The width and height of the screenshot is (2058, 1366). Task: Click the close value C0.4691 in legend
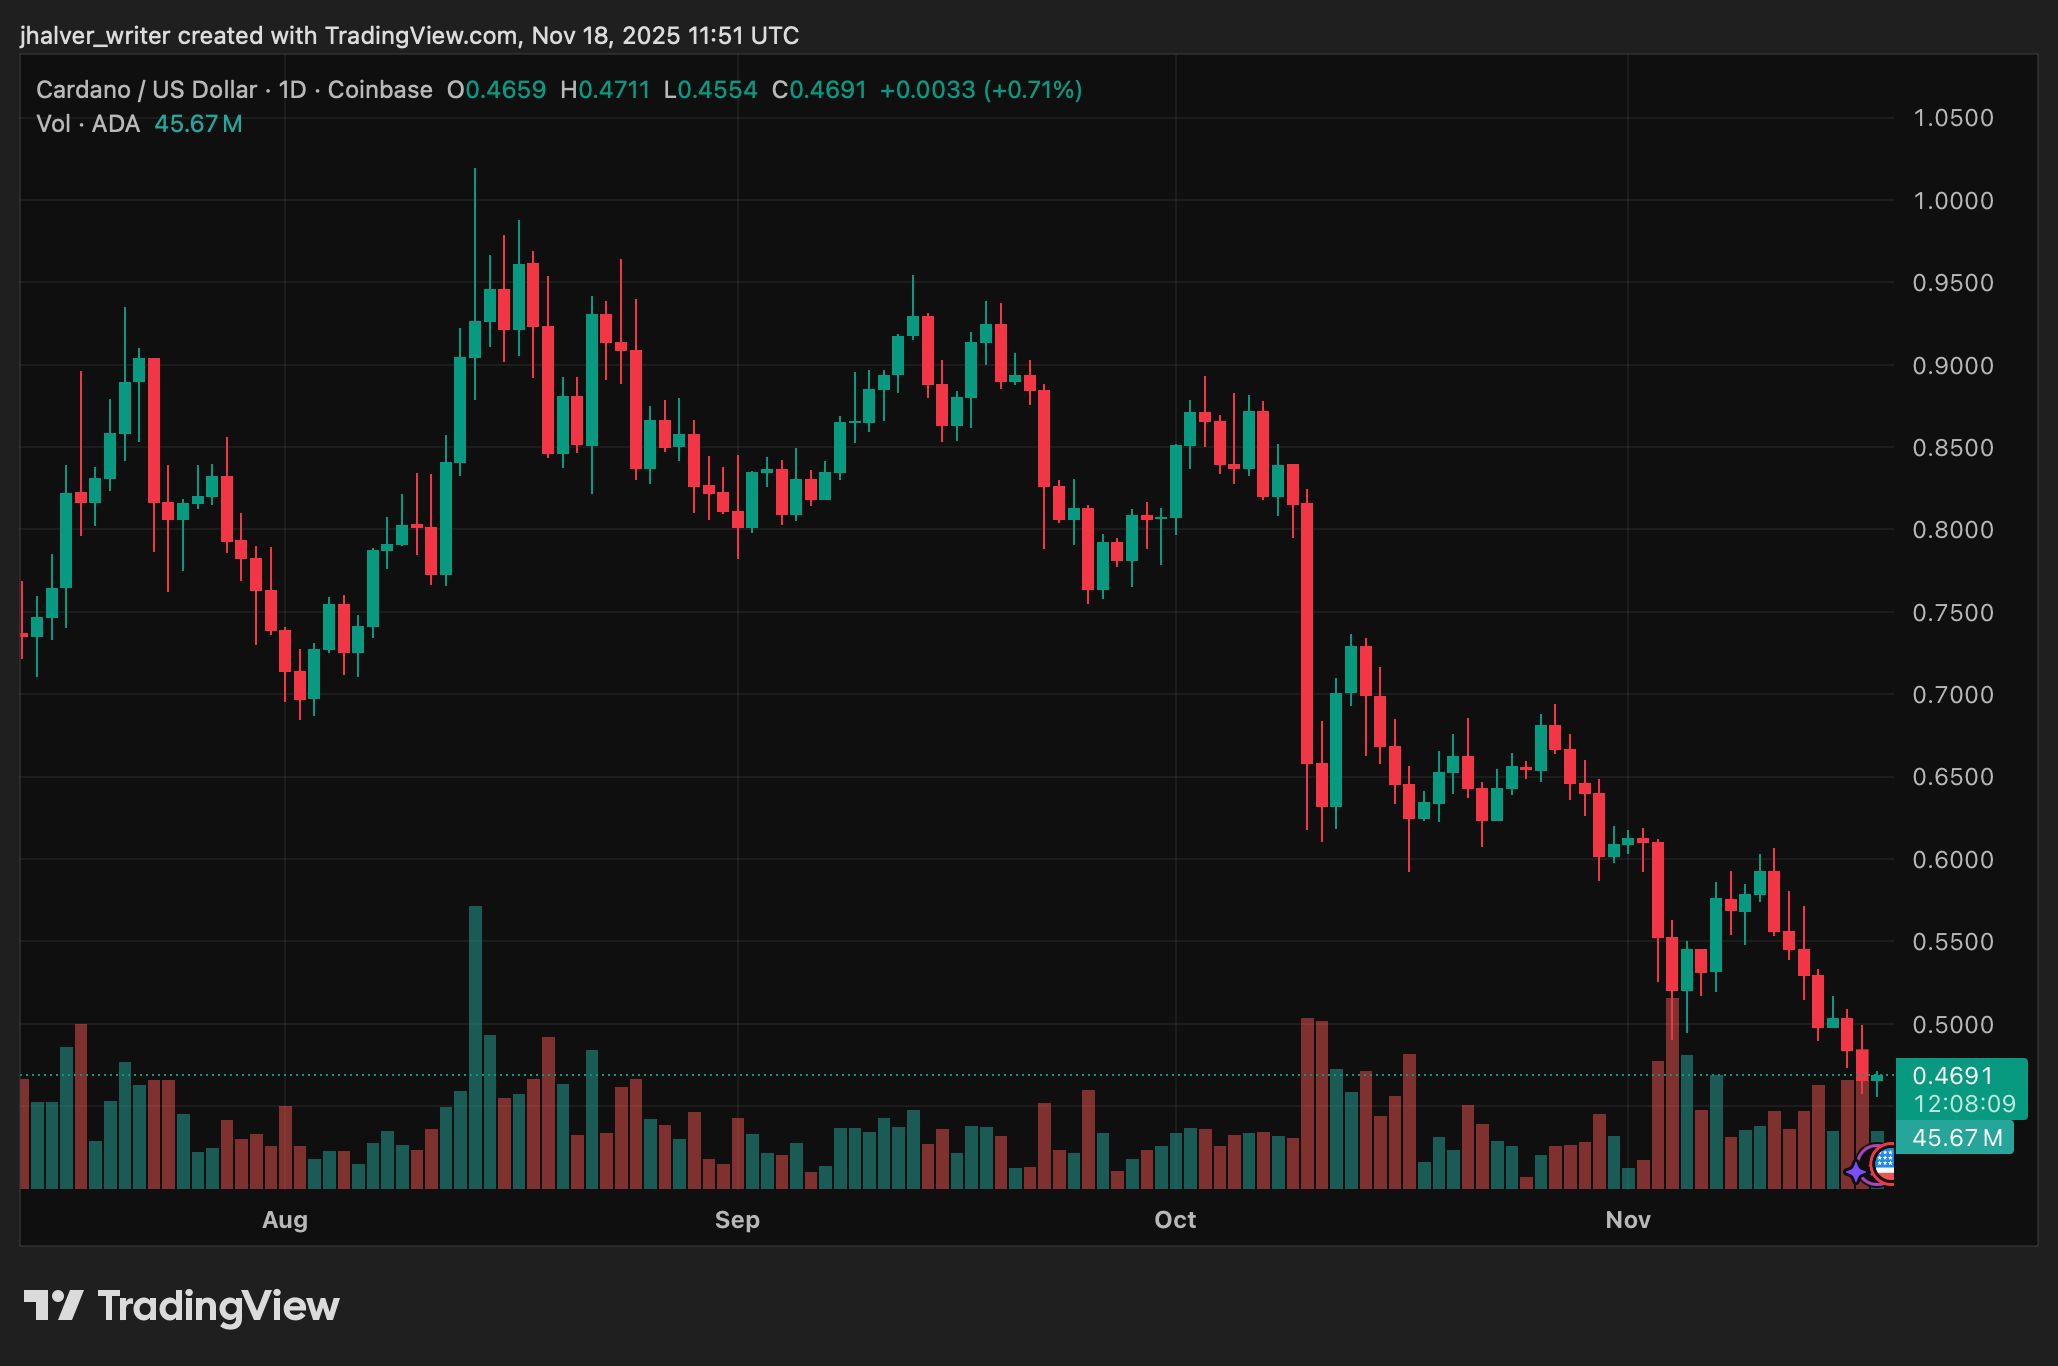pyautogui.click(x=819, y=90)
